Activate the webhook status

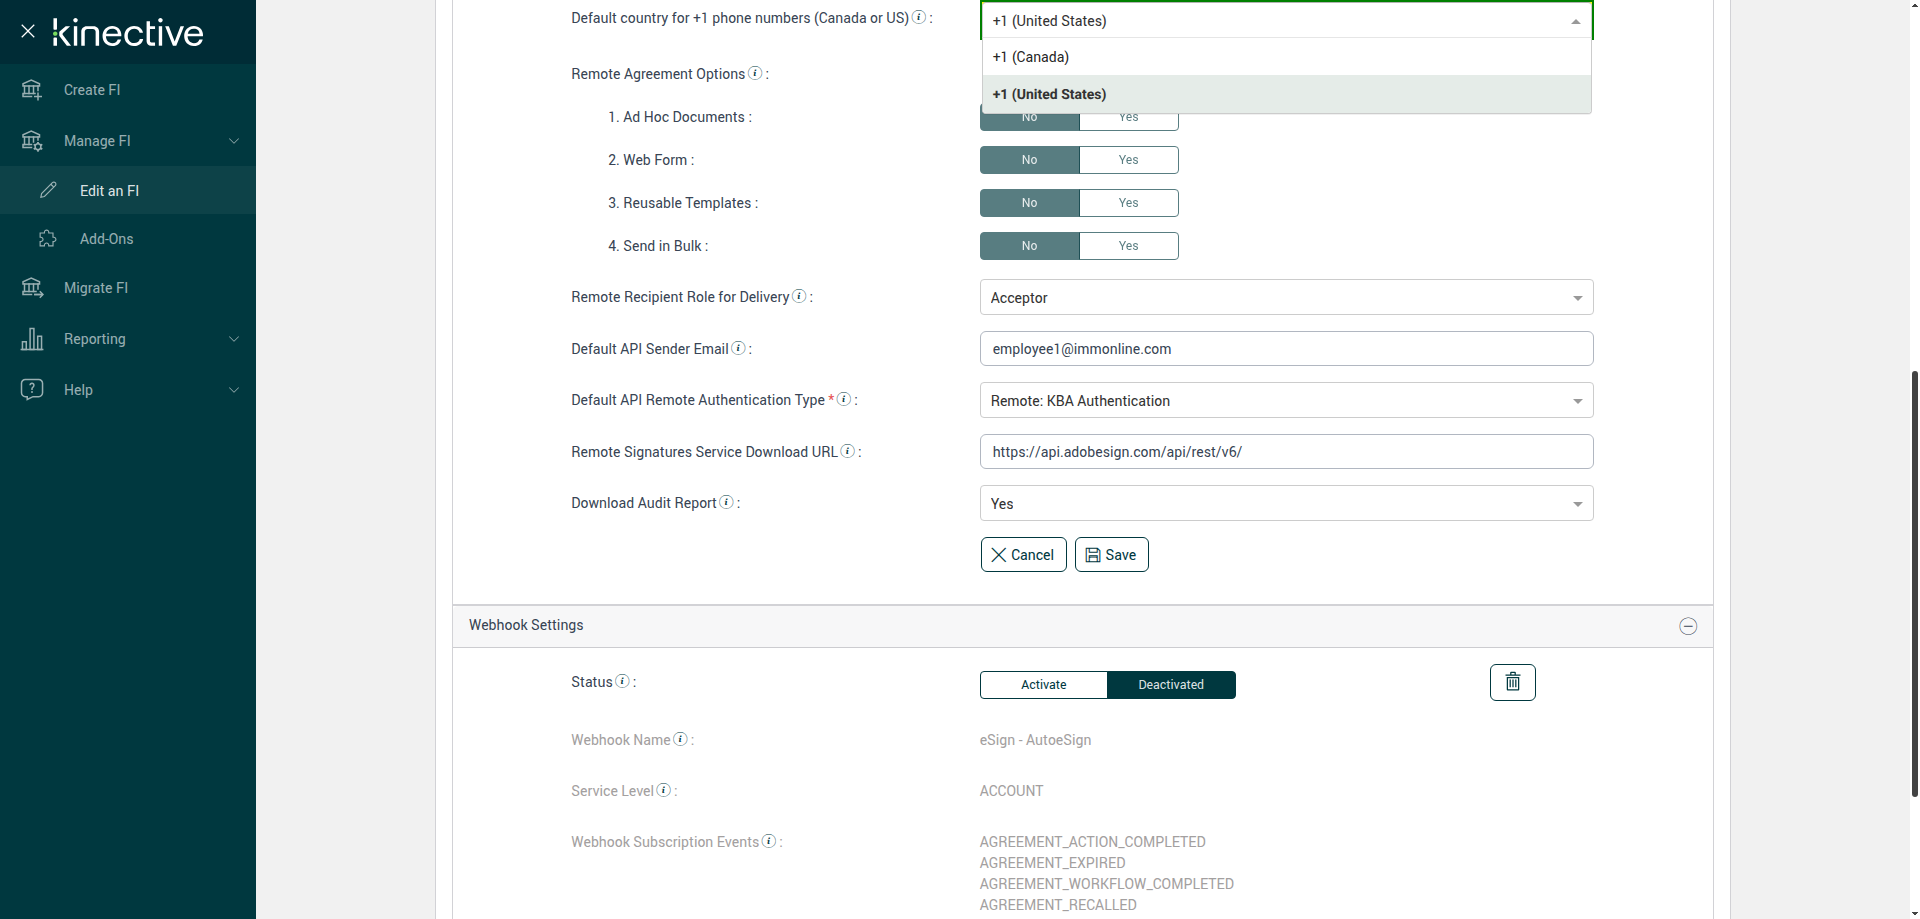click(x=1044, y=685)
